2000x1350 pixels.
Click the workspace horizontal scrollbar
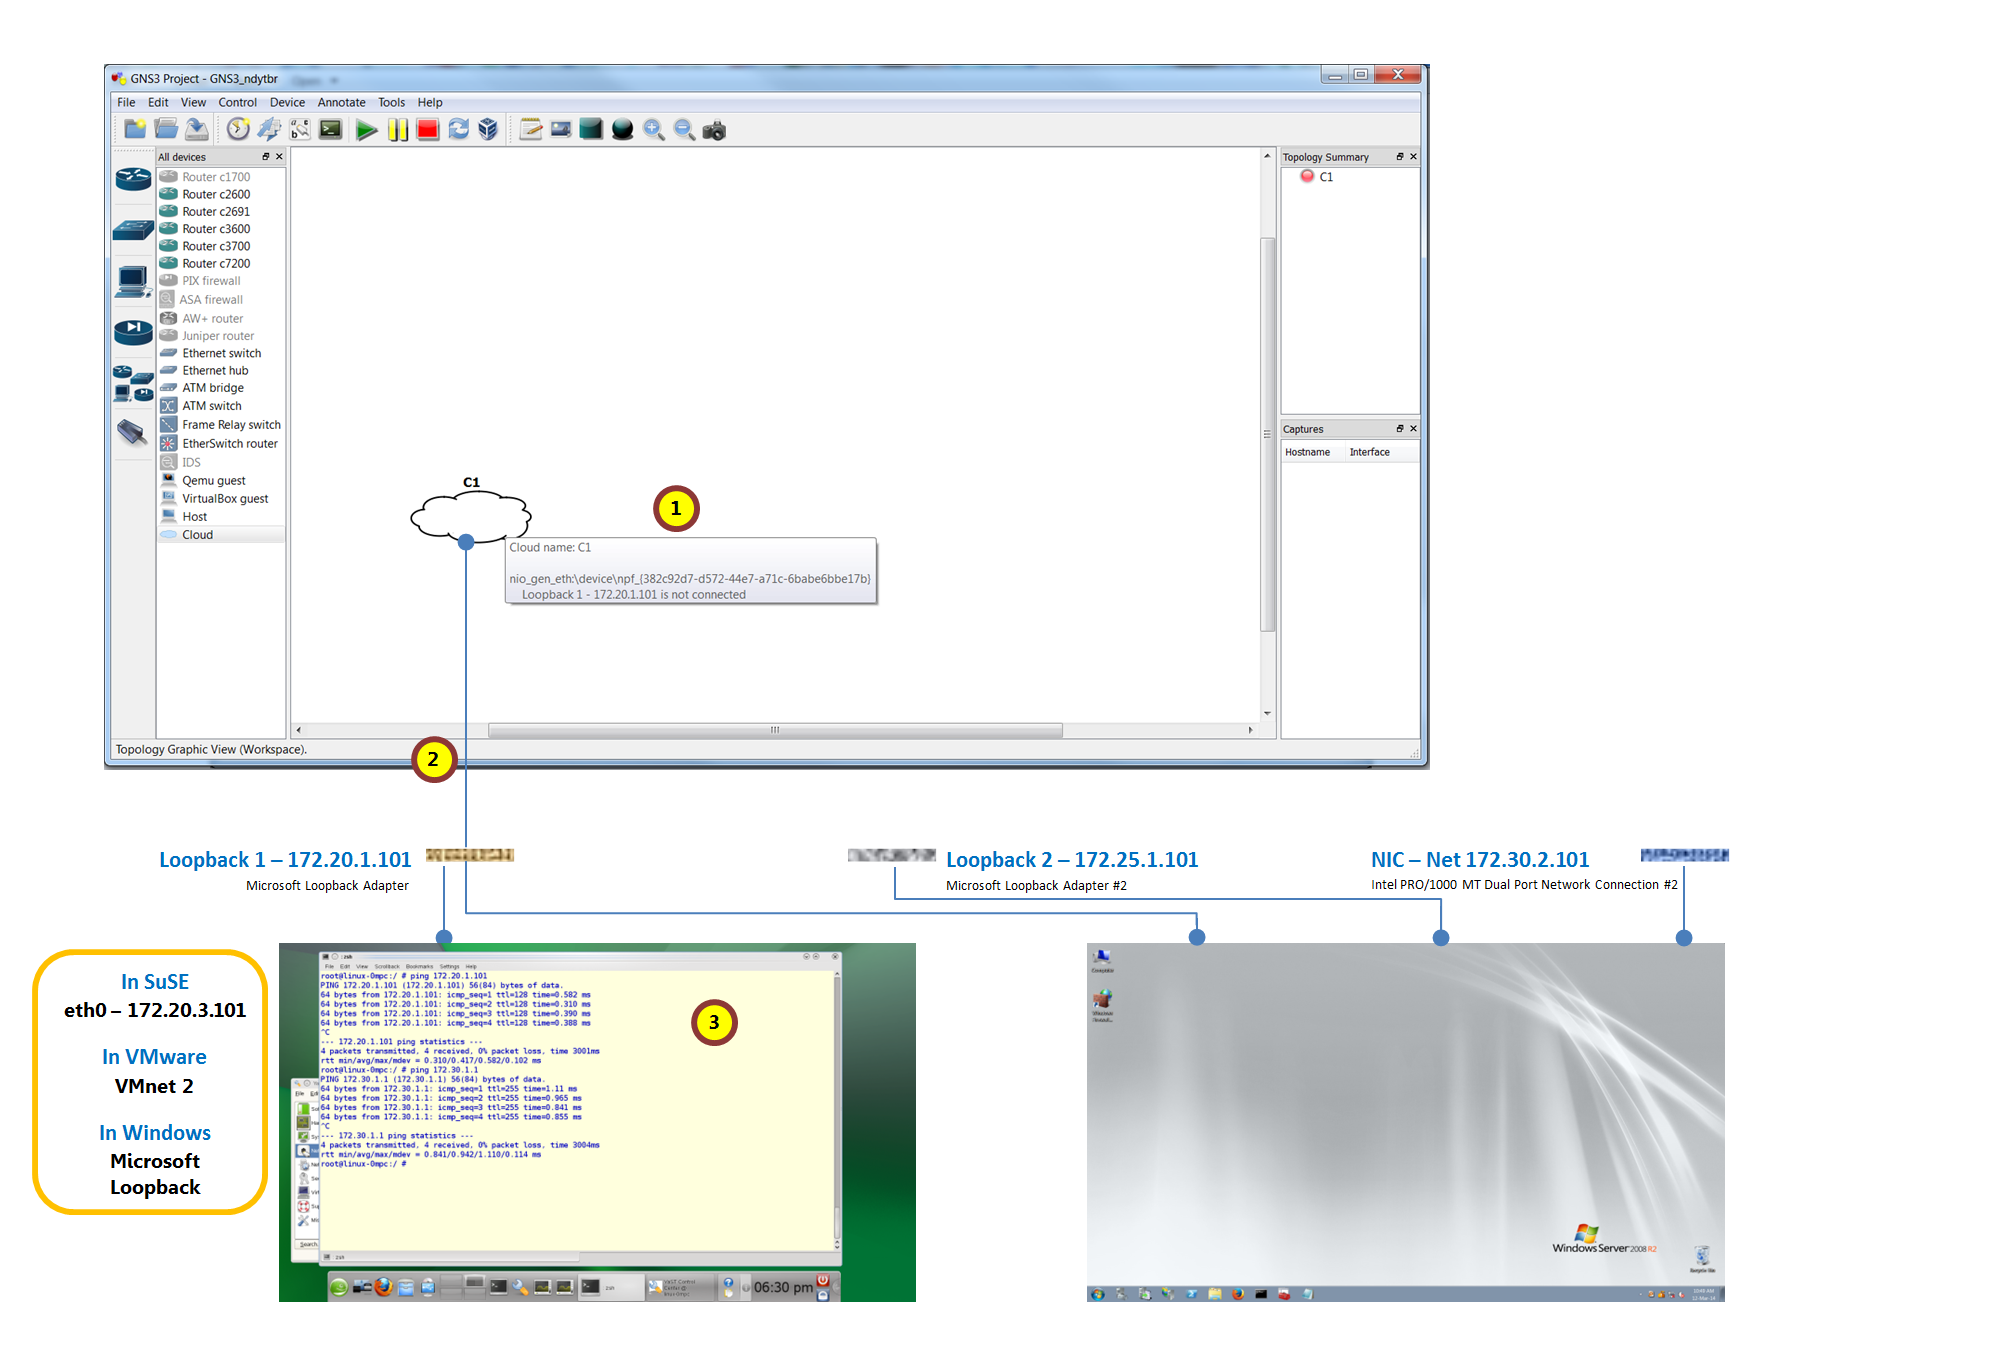coord(774,730)
